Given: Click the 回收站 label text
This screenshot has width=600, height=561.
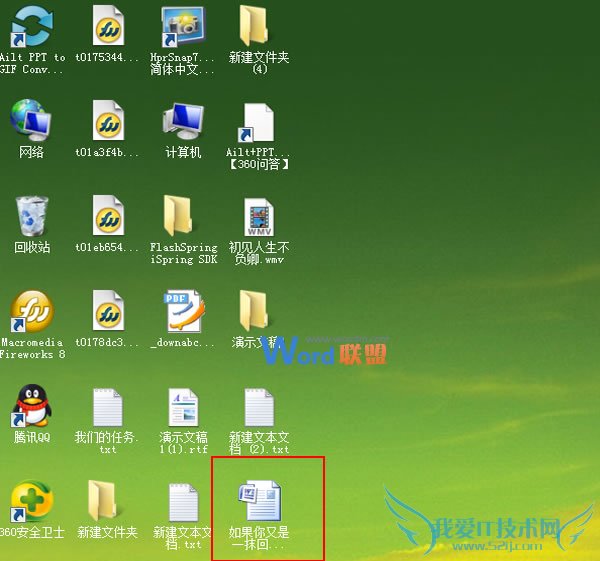Looking at the screenshot, I should pos(32,247).
